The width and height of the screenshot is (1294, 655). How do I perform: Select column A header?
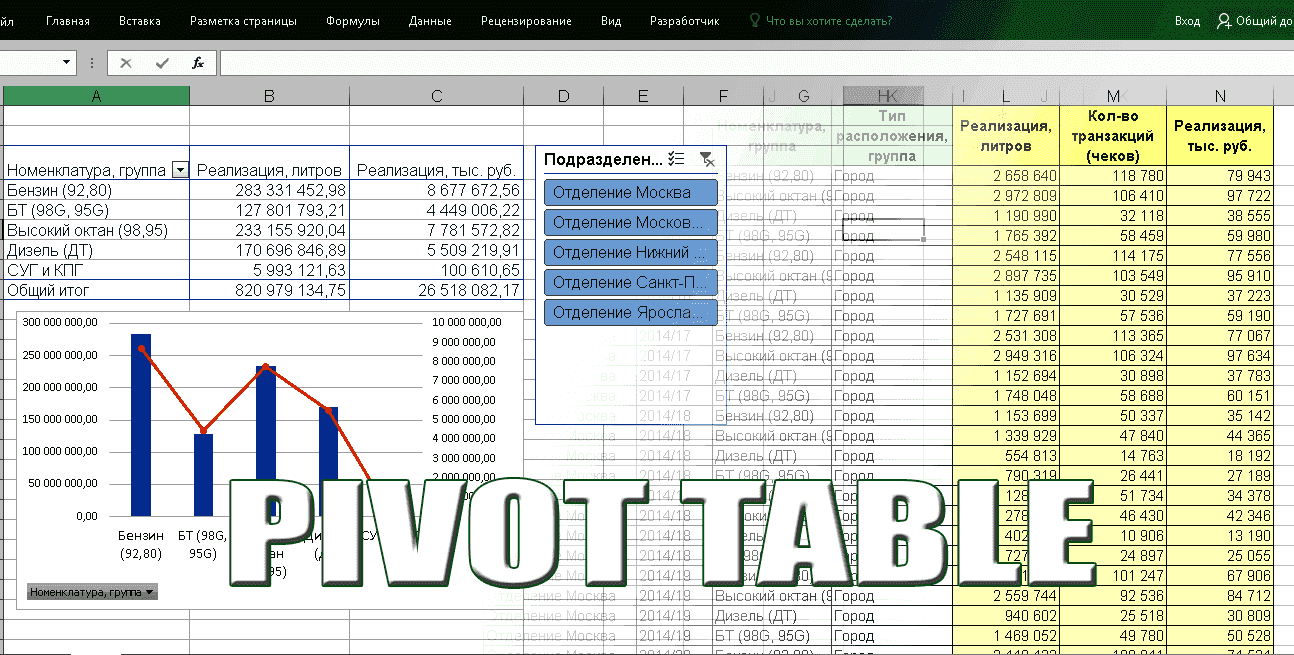coord(96,96)
